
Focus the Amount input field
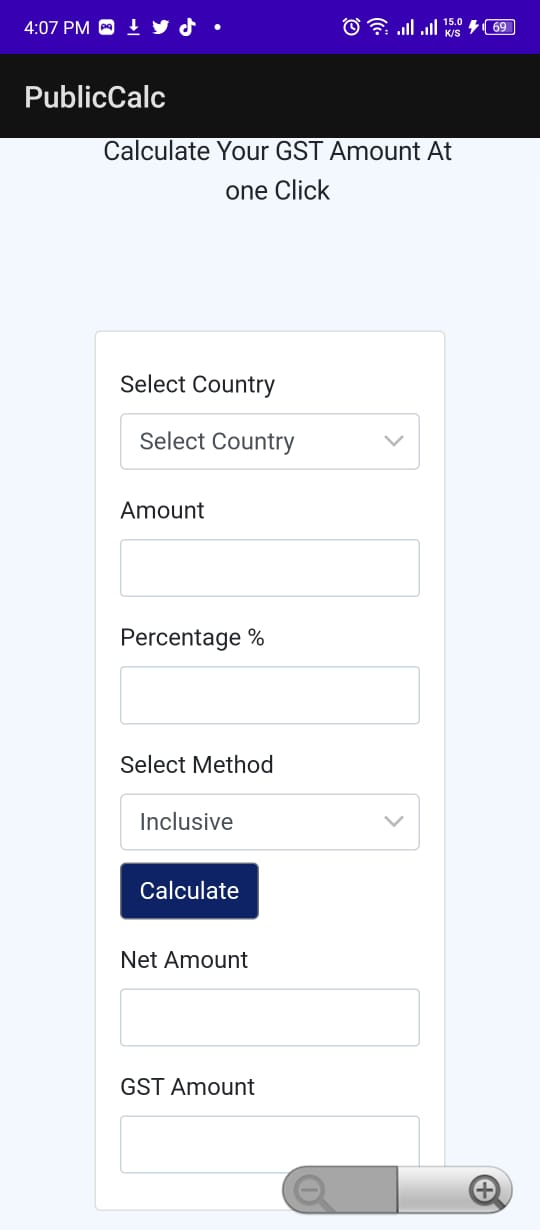click(x=270, y=568)
